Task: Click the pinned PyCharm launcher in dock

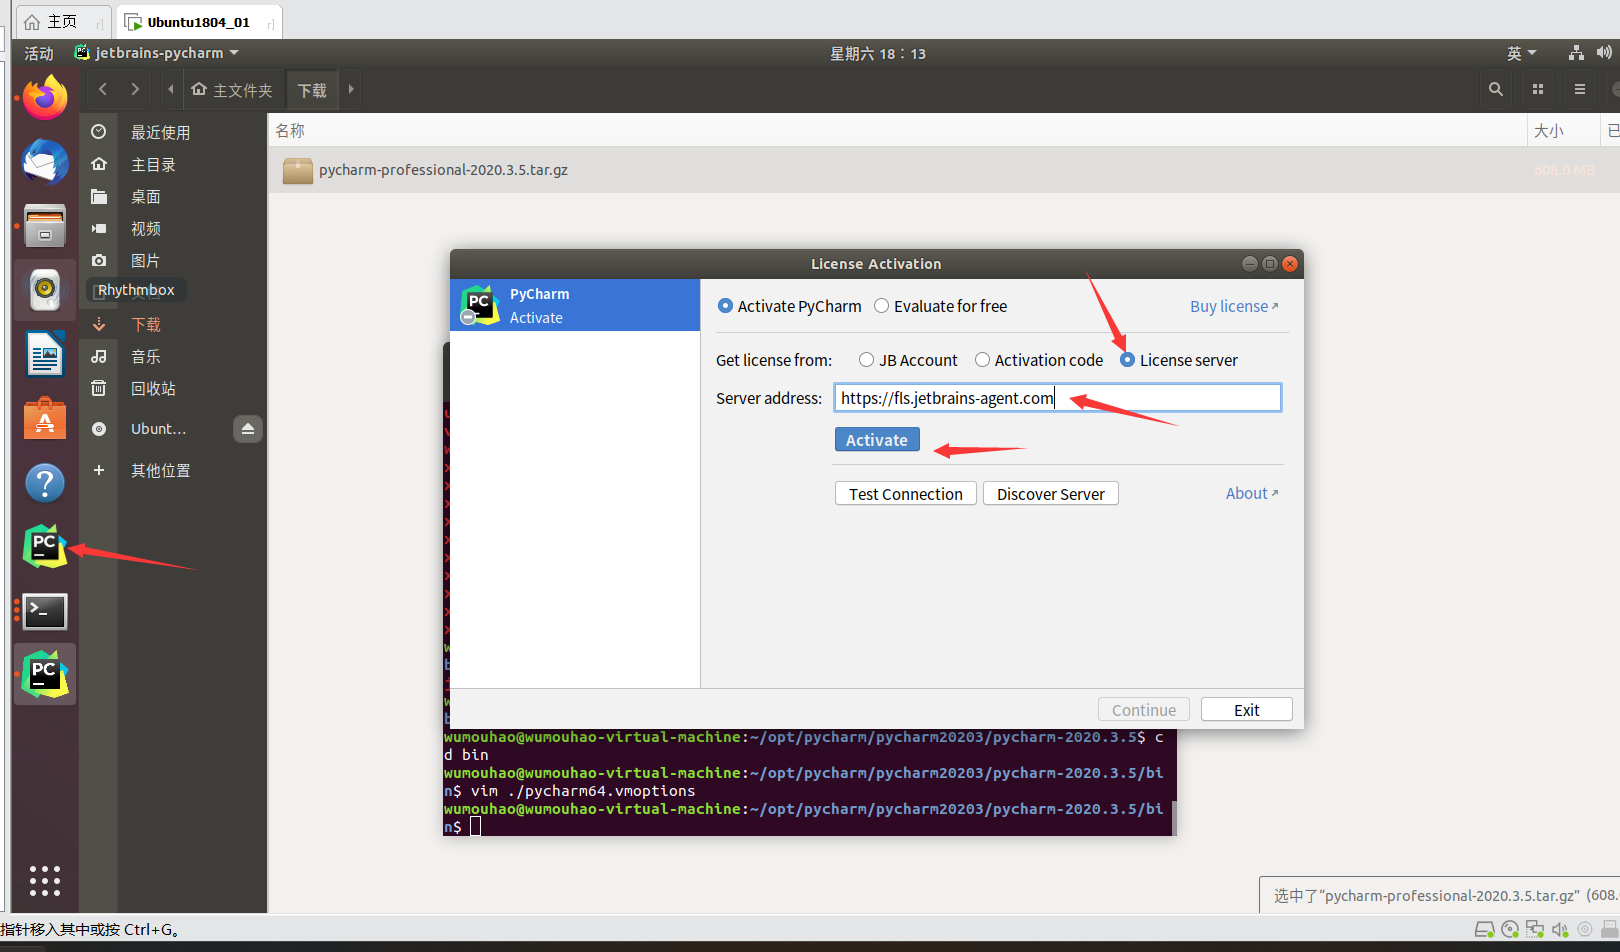Action: click(45, 547)
